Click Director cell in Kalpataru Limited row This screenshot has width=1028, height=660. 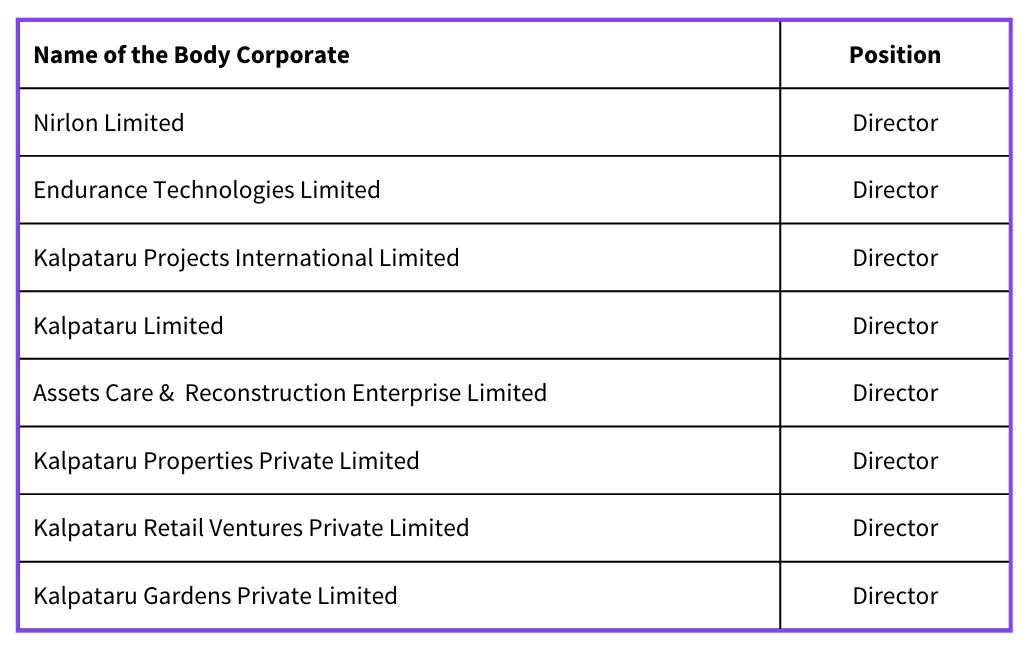(895, 326)
